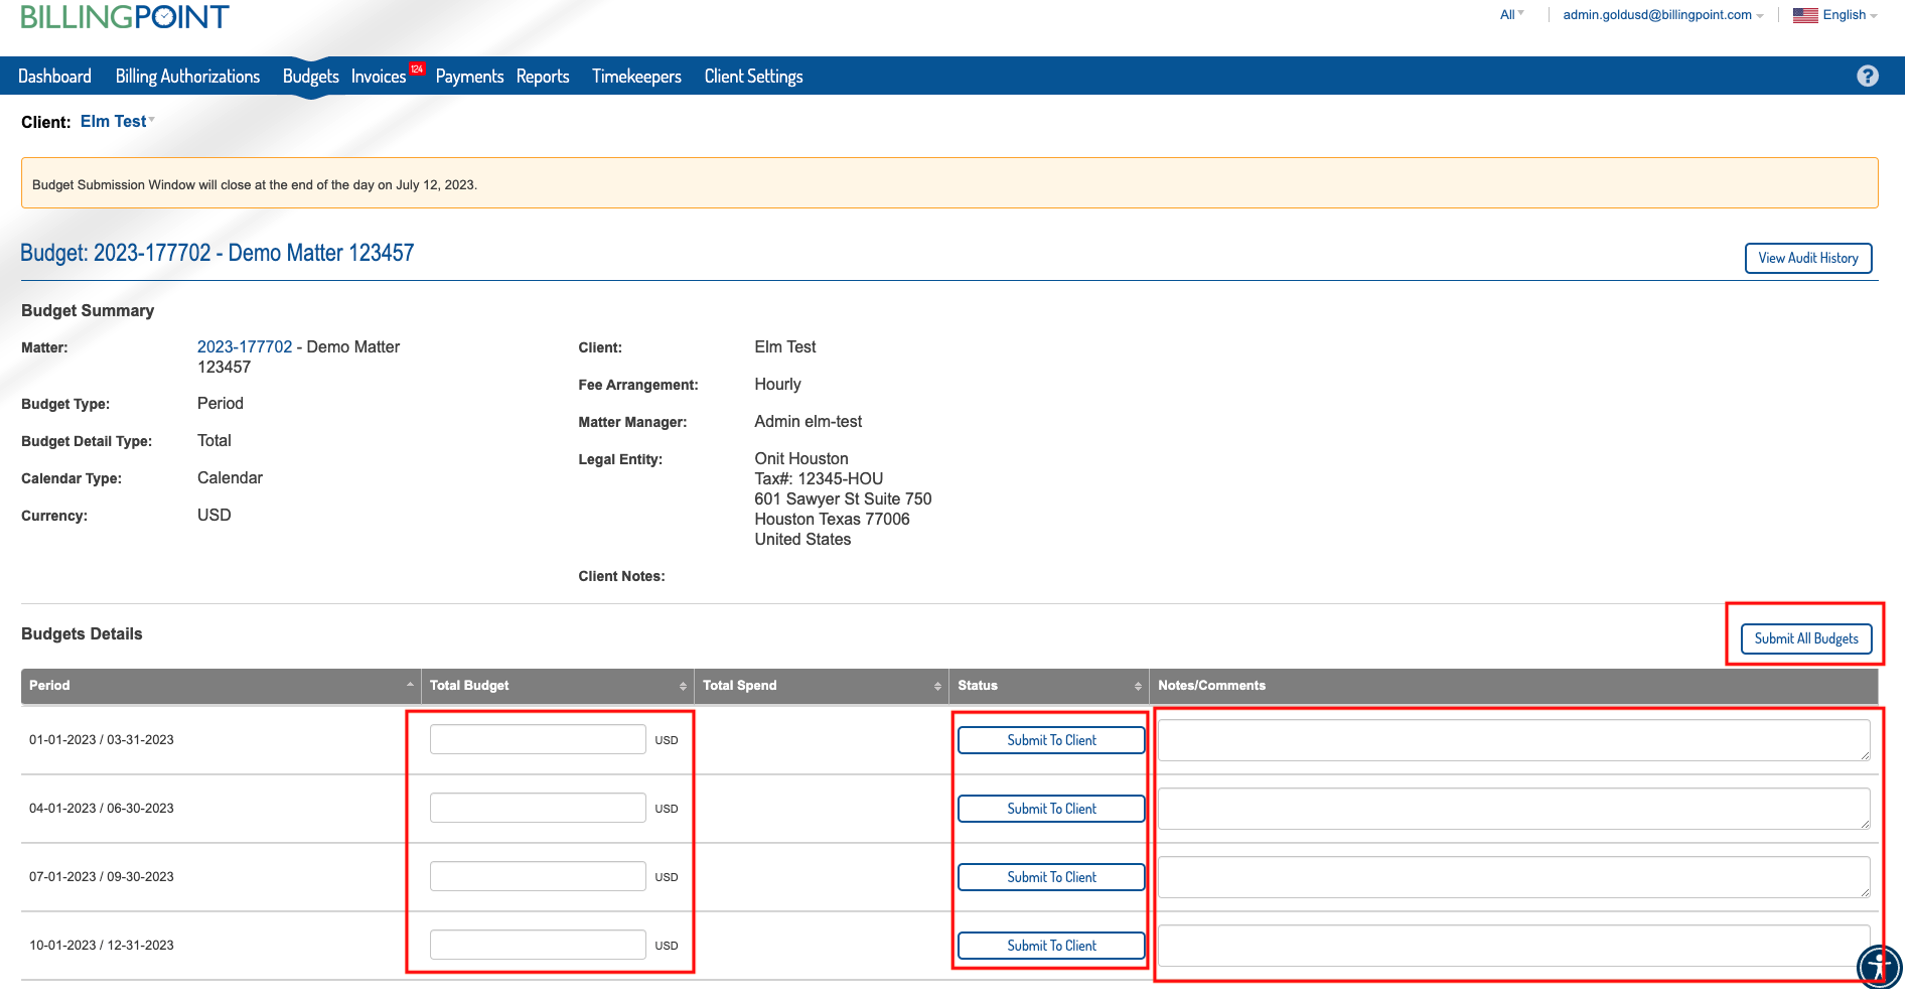Image resolution: width=1905 pixels, height=989 pixels.
Task: Click the US flag language icon
Action: [x=1805, y=15]
